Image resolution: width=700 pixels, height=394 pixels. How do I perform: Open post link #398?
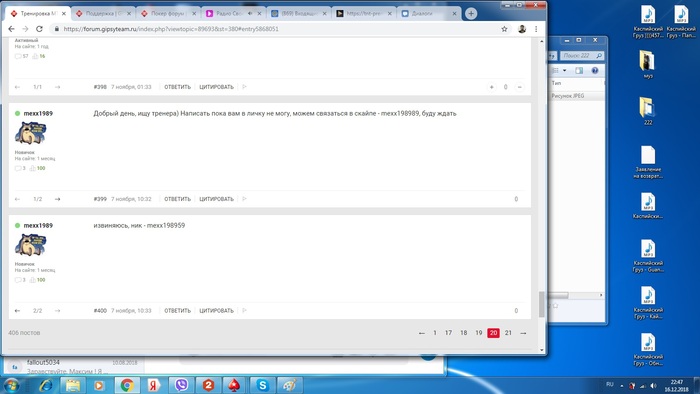point(100,87)
